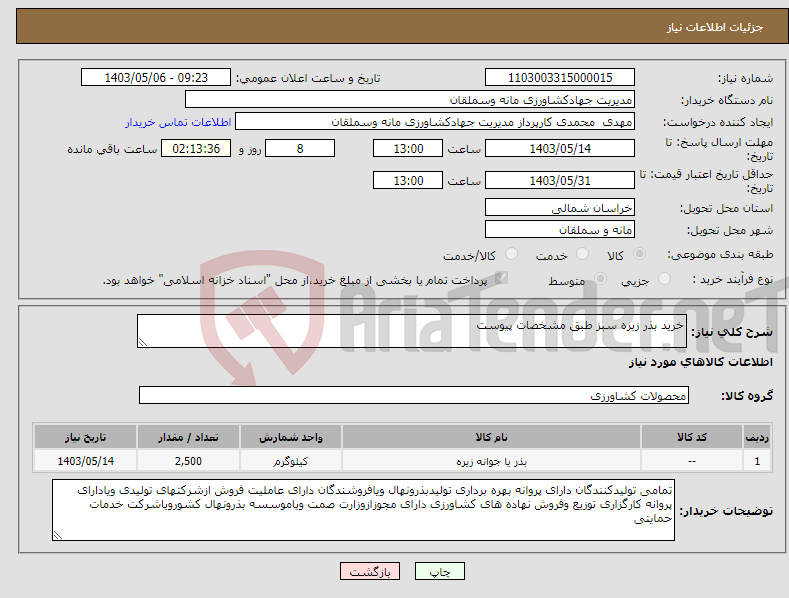Viewport: 789px width, 598px height.
Task: Select the جزیی purchase type radio
Action: [x=664, y=278]
